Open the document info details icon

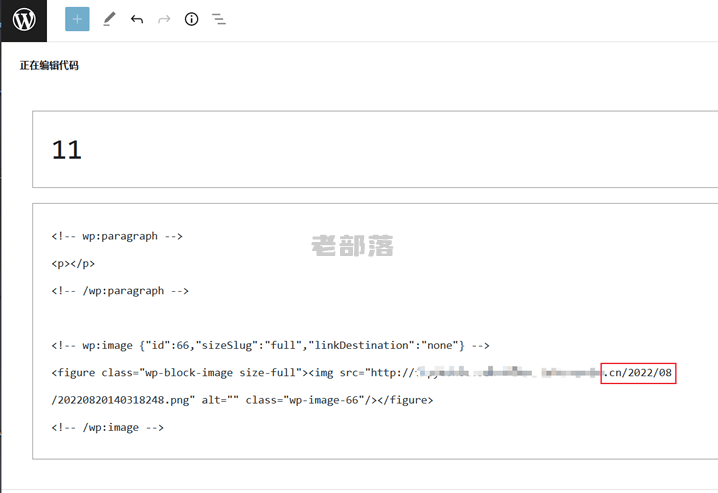191,19
